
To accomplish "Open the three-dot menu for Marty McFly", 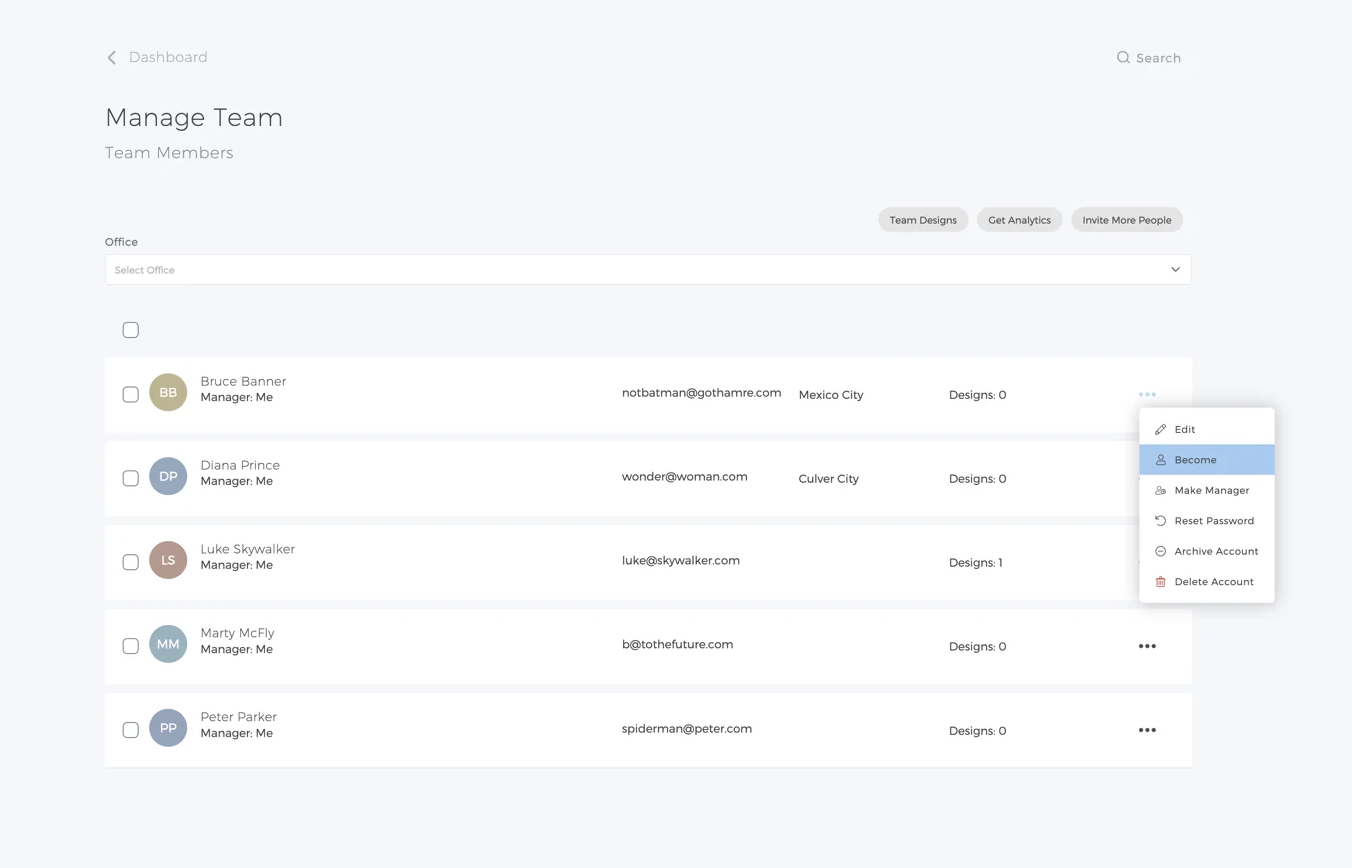I will (x=1147, y=646).
